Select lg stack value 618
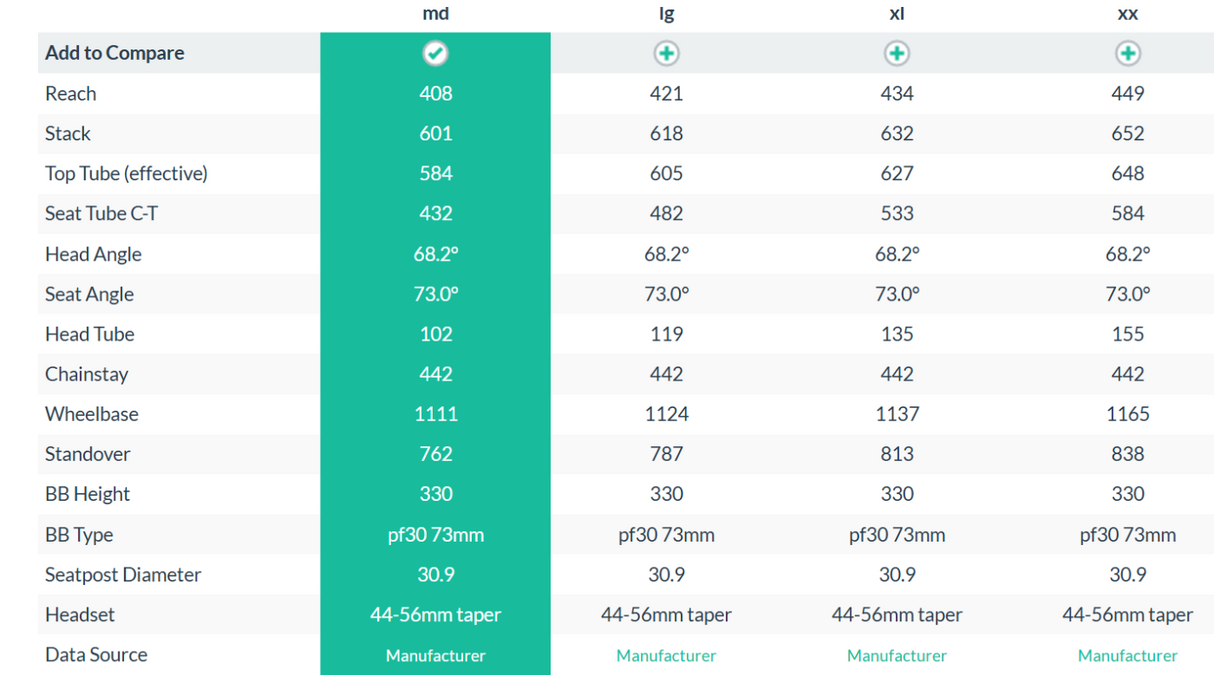The width and height of the screenshot is (1214, 682). pyautogui.click(x=666, y=134)
